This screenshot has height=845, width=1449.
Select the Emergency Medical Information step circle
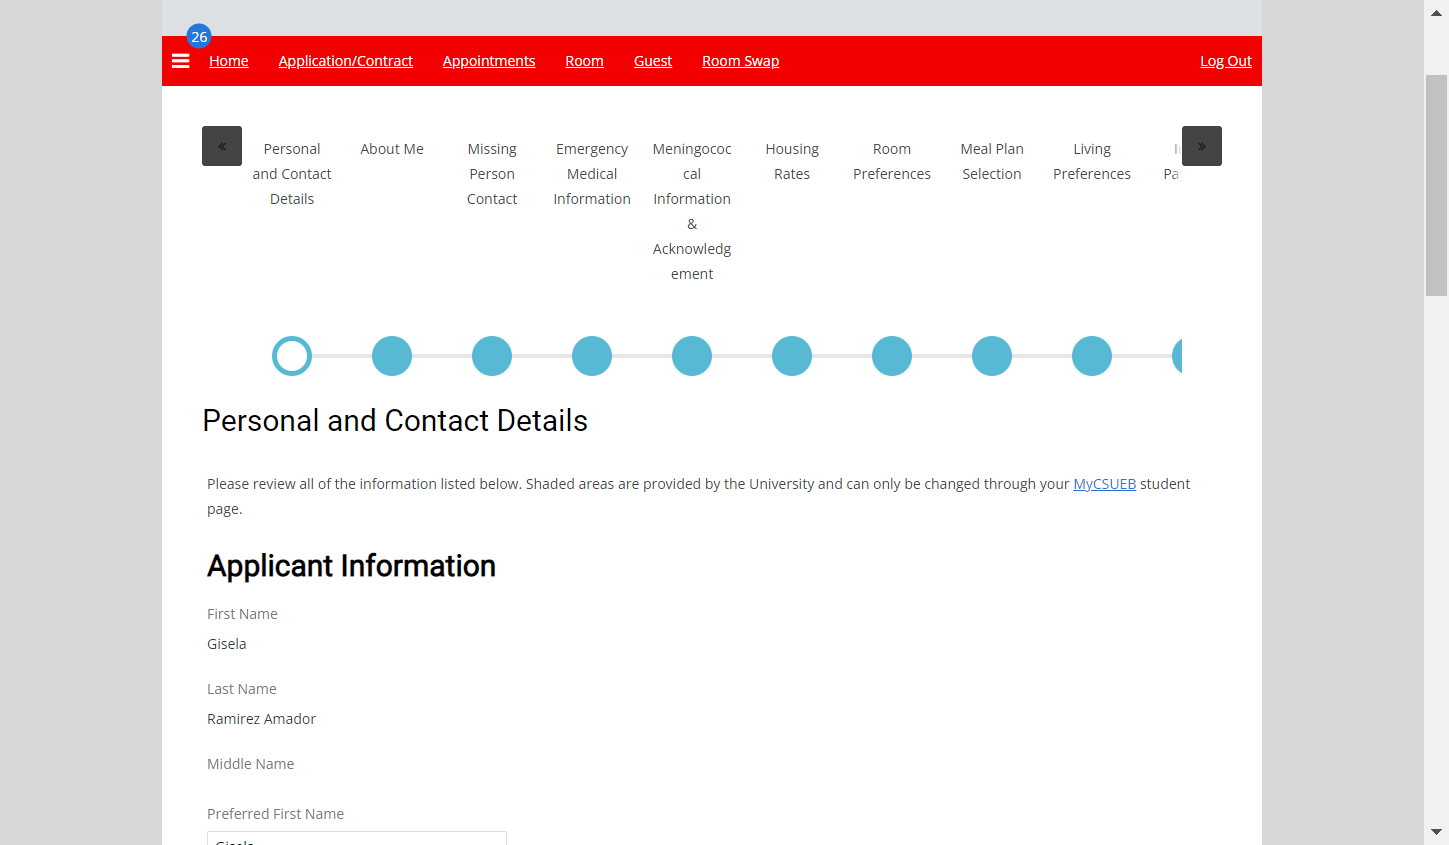coord(592,356)
